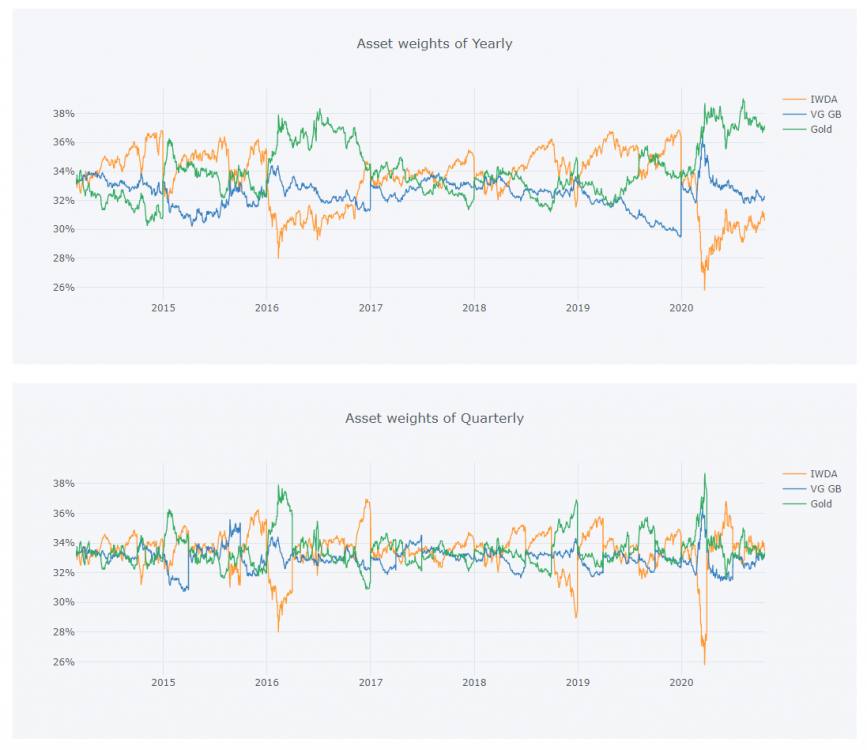Click green Gold line swatch in Yearly legend

[796, 129]
